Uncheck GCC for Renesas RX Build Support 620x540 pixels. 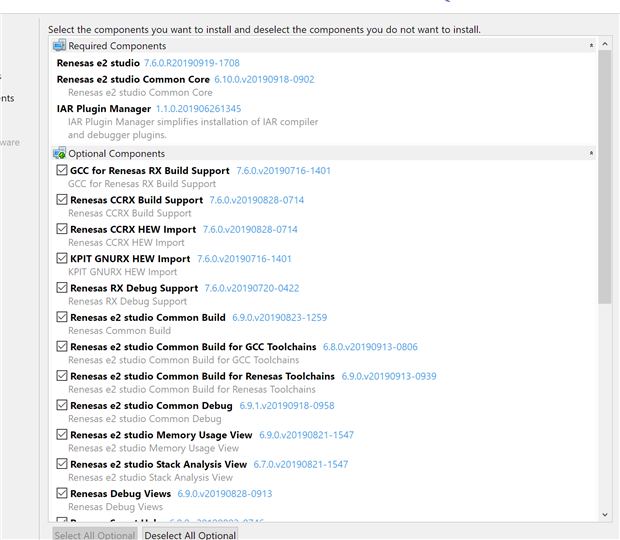coord(62,170)
